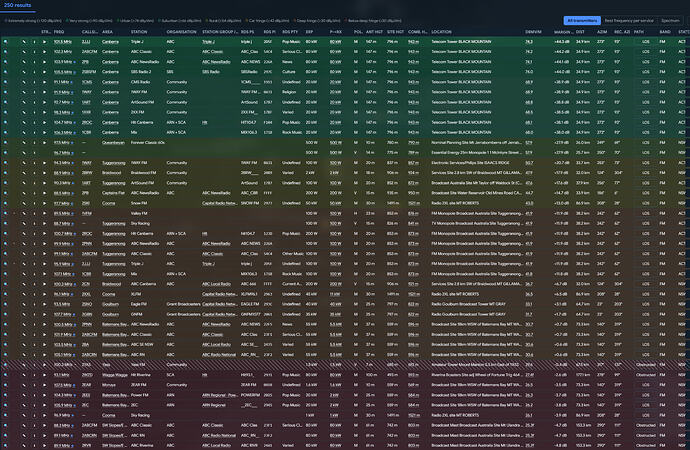Sort by the PATH column header

tap(639, 32)
